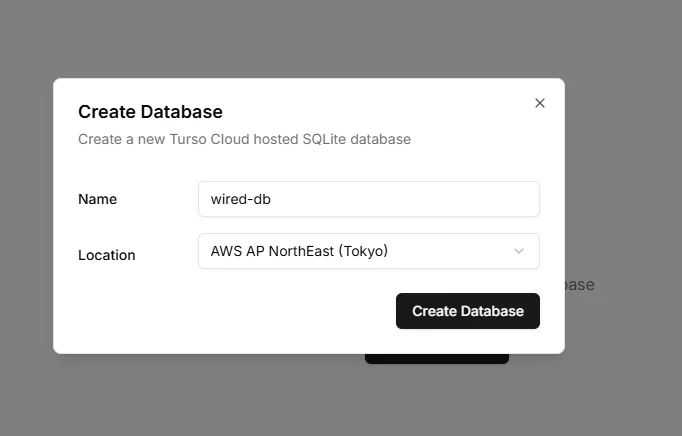Click the dimmed backdrop above the dialog

[x=300, y=38]
